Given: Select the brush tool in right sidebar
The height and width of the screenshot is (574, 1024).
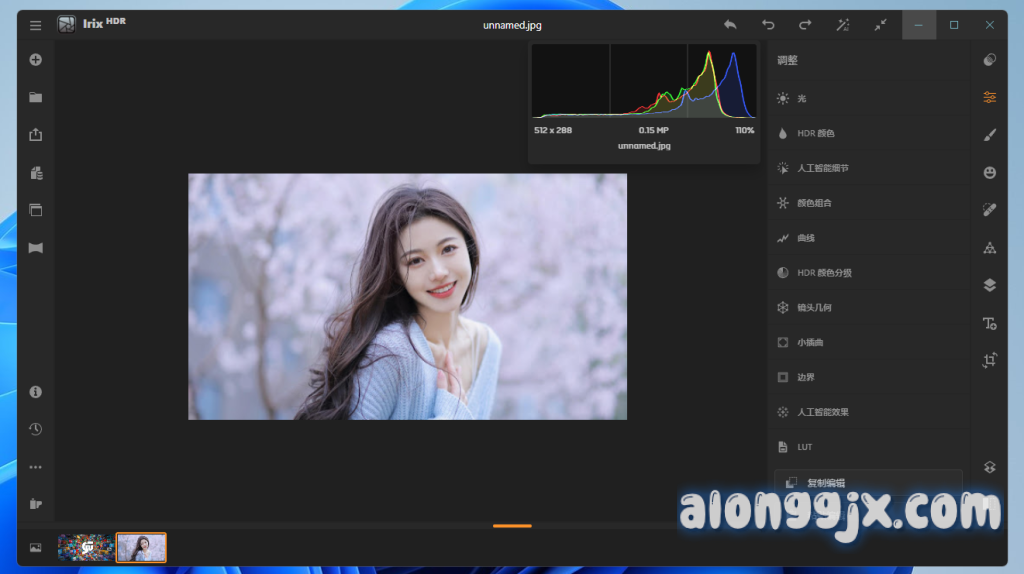Looking at the screenshot, I should click(x=989, y=134).
